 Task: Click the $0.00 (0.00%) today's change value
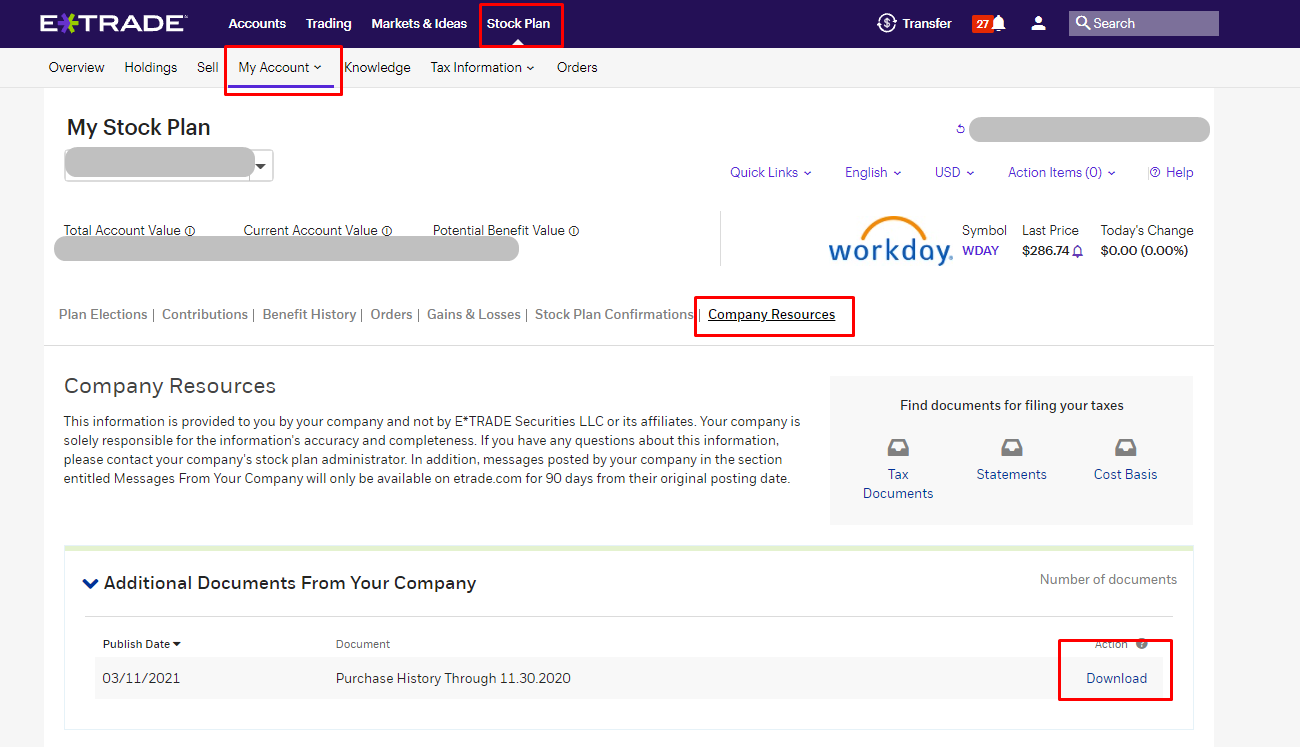[1144, 251]
